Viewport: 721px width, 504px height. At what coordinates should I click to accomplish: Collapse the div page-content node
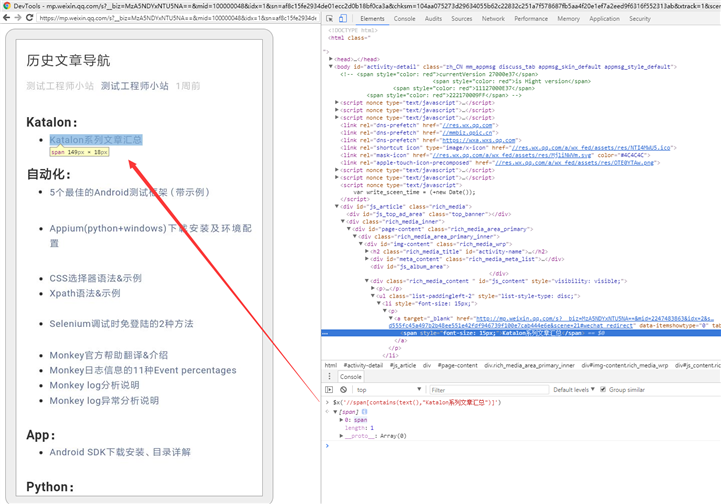[349, 229]
